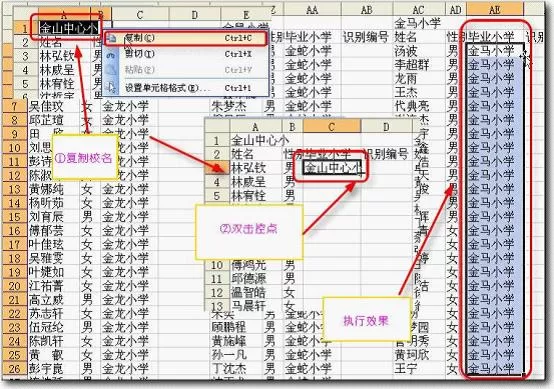554x389 pixels.
Task: Select the highlighted column AE header
Action: click(x=495, y=9)
